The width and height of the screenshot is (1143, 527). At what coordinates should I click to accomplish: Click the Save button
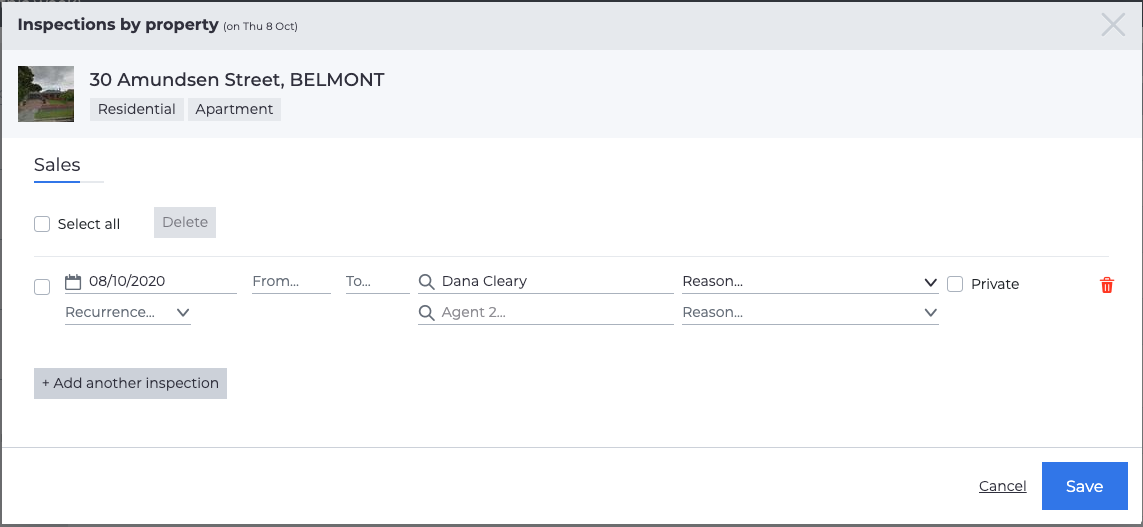(1085, 486)
